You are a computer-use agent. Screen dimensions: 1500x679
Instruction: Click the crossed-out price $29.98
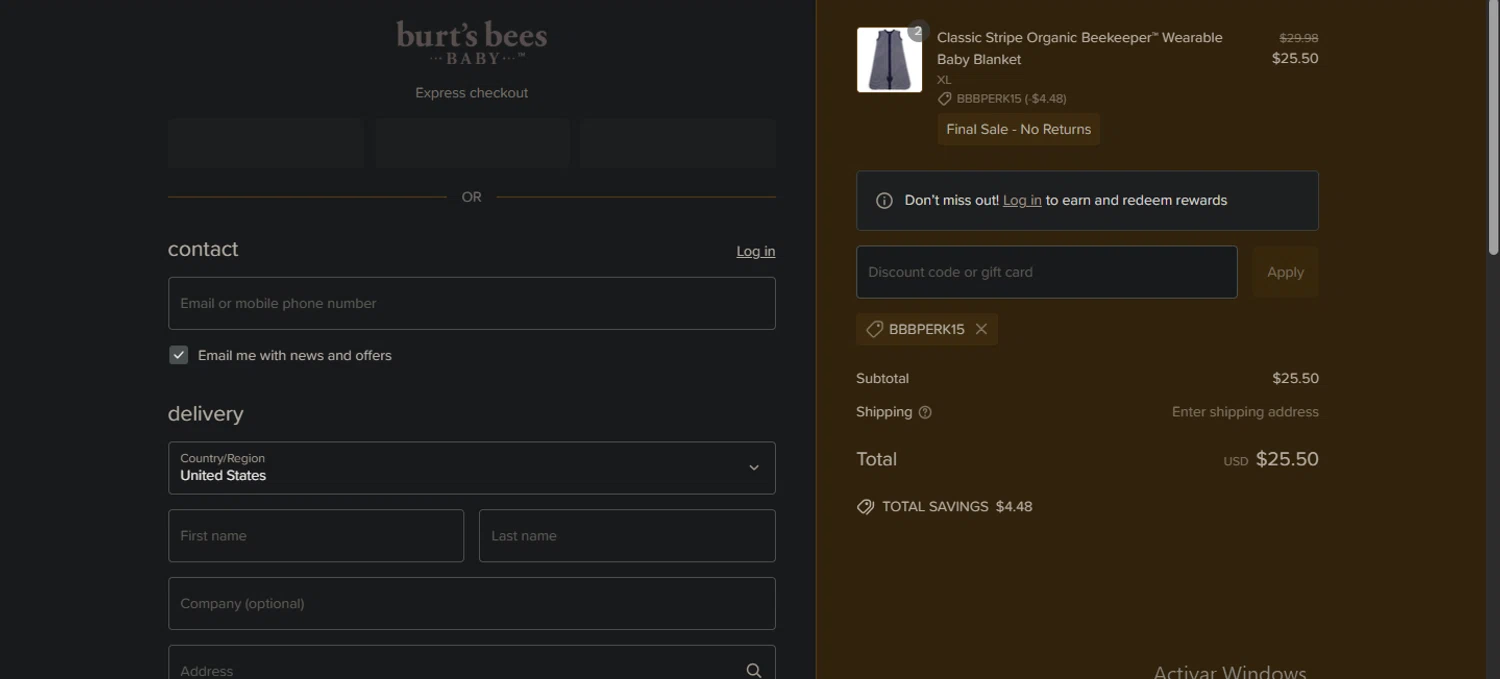[x=1299, y=38]
